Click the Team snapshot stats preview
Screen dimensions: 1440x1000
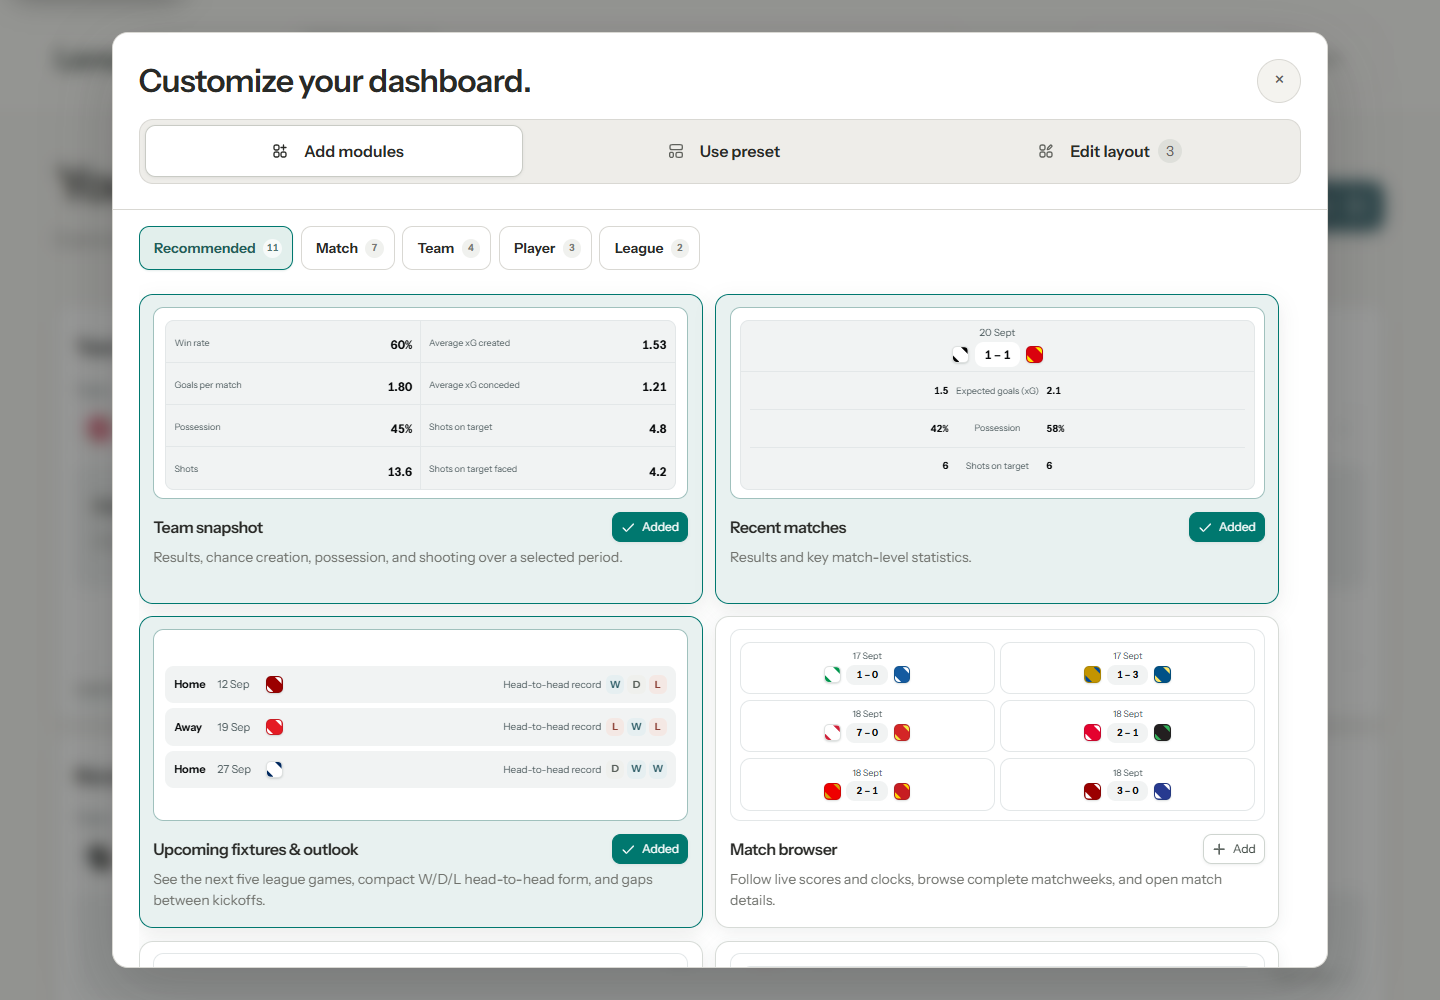[420, 403]
